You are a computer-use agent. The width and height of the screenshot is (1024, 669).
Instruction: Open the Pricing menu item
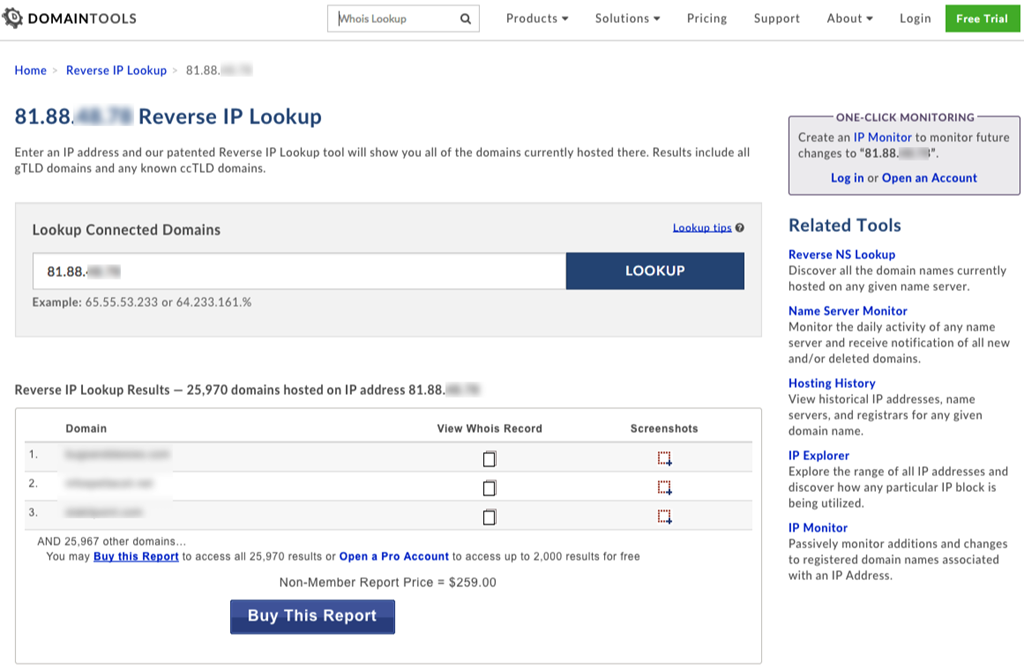pos(707,18)
